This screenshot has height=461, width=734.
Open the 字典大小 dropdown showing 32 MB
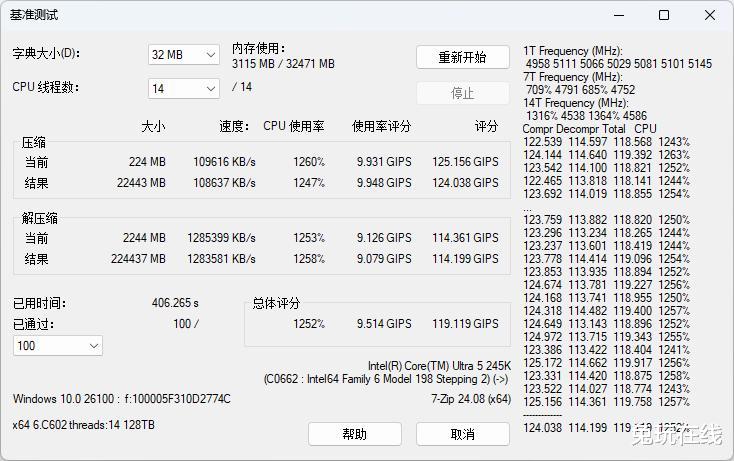tap(183, 55)
